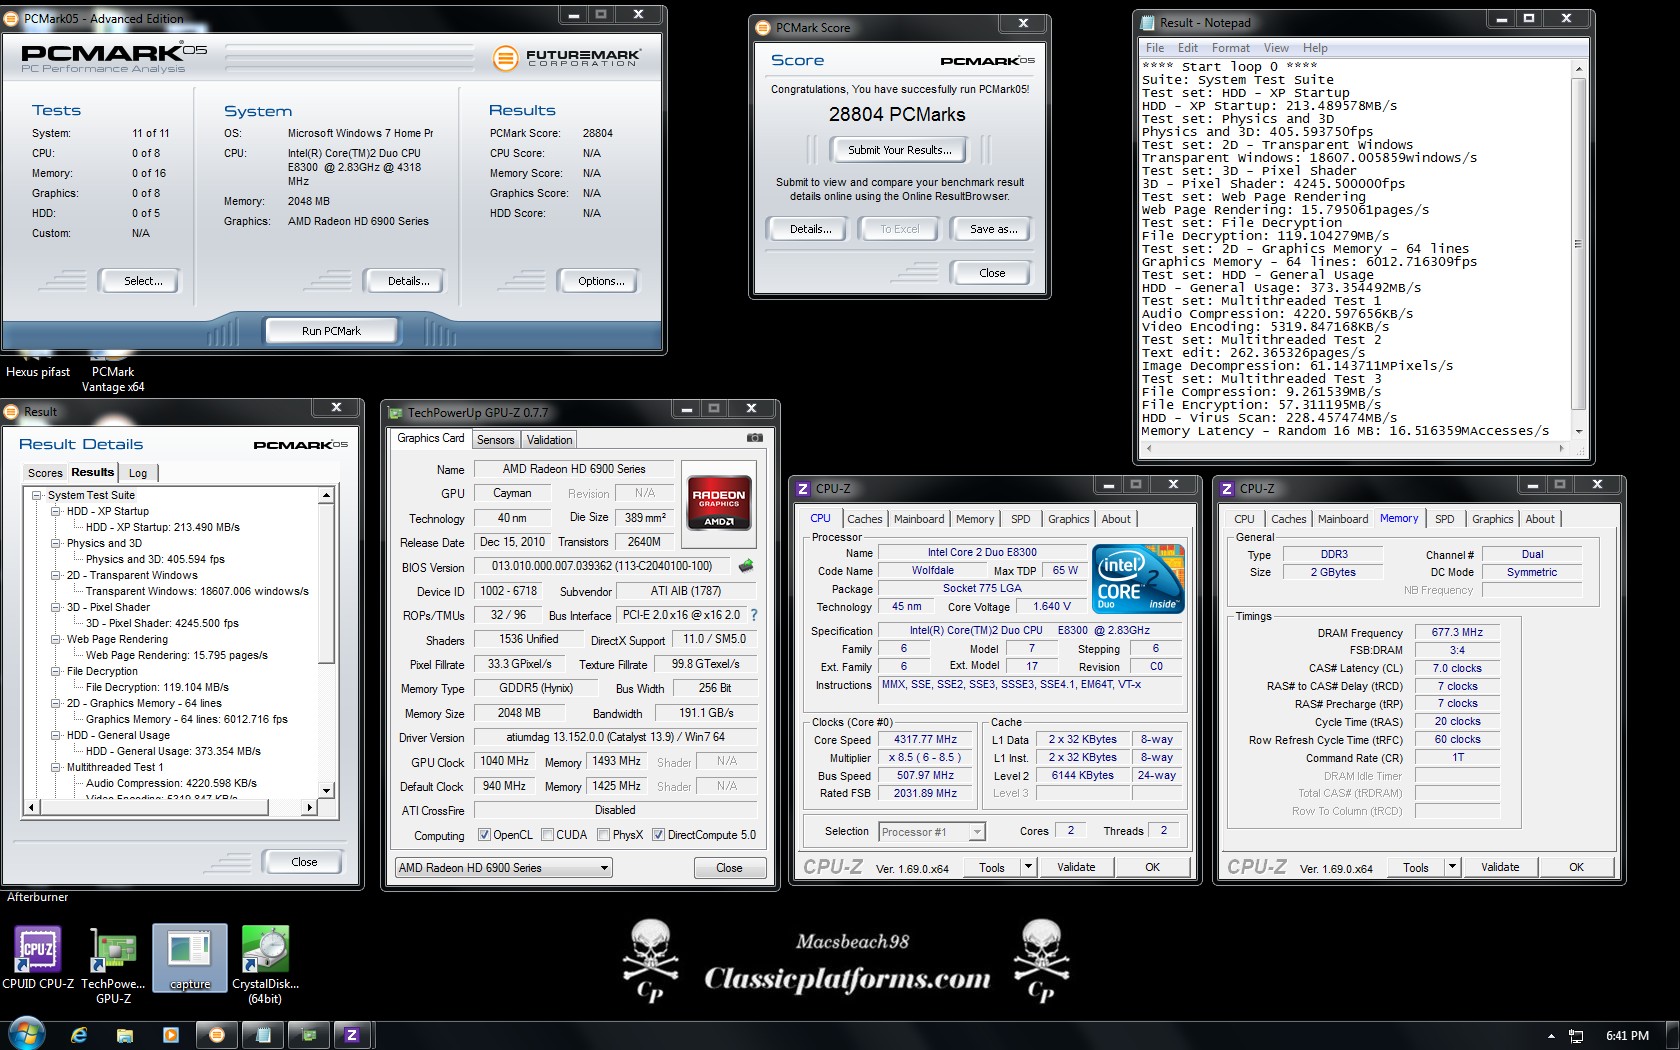Image resolution: width=1680 pixels, height=1050 pixels.
Task: Switch to the Validation tab in GPU-Z
Action: pos(549,440)
